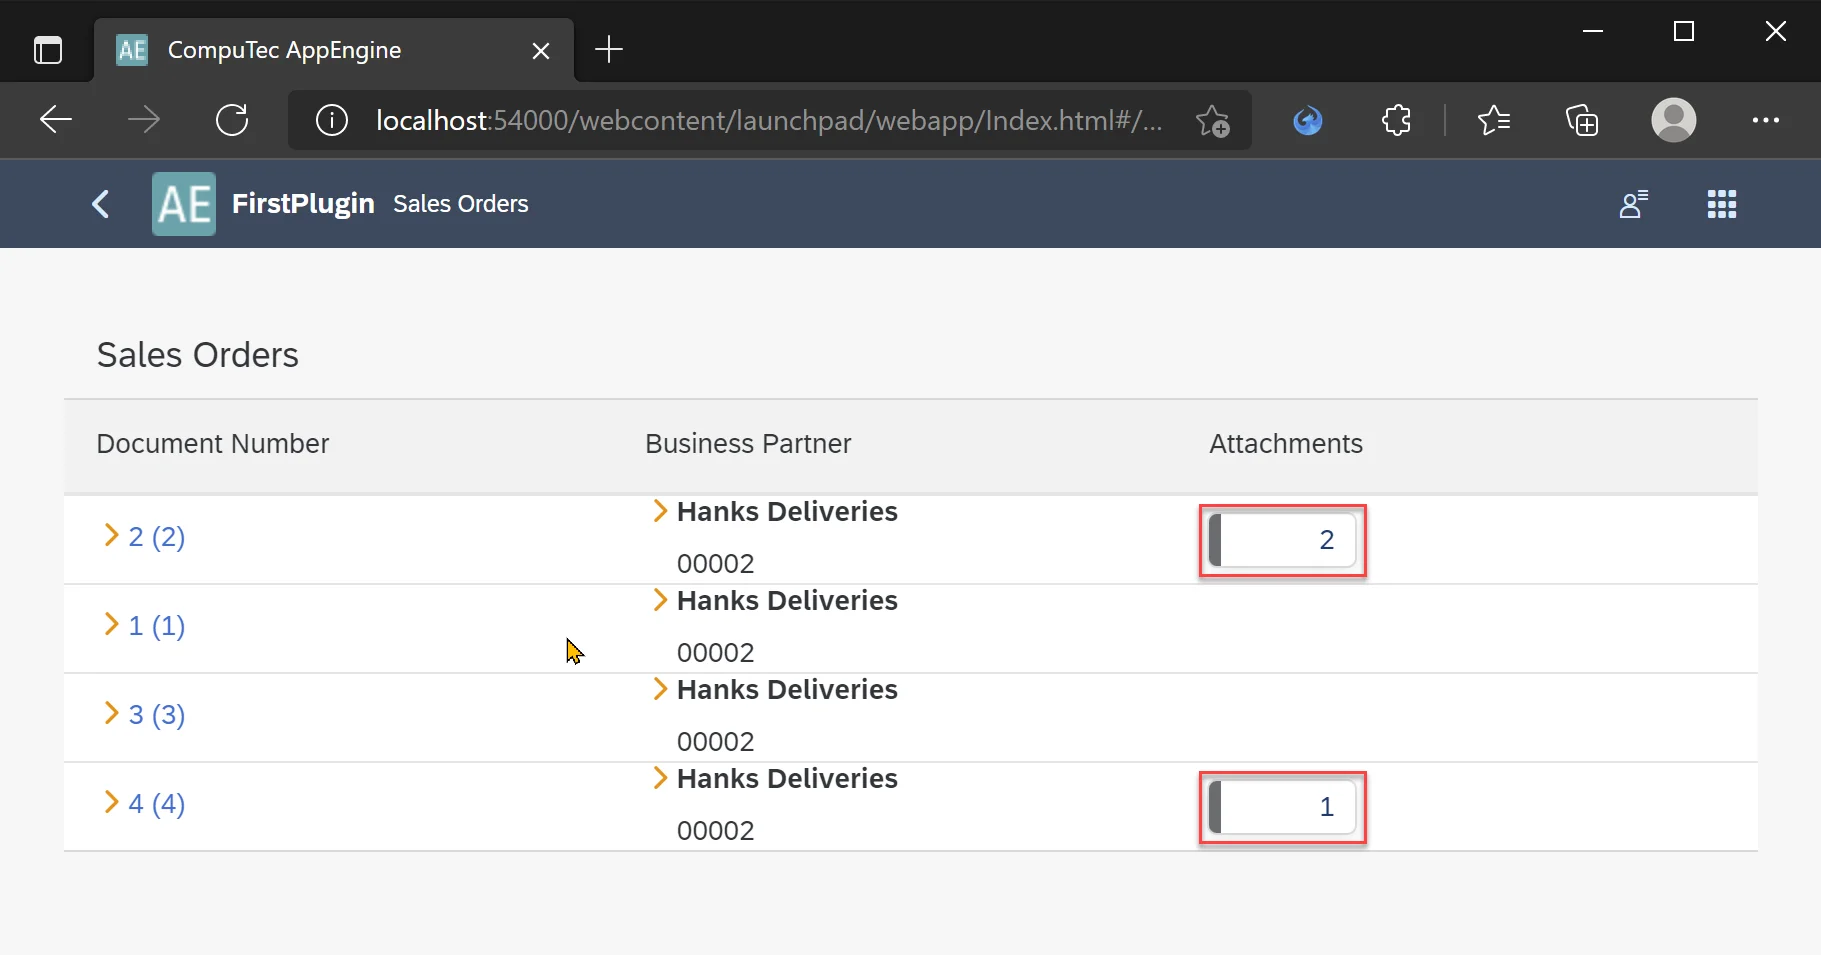Refresh the browser page

click(232, 120)
